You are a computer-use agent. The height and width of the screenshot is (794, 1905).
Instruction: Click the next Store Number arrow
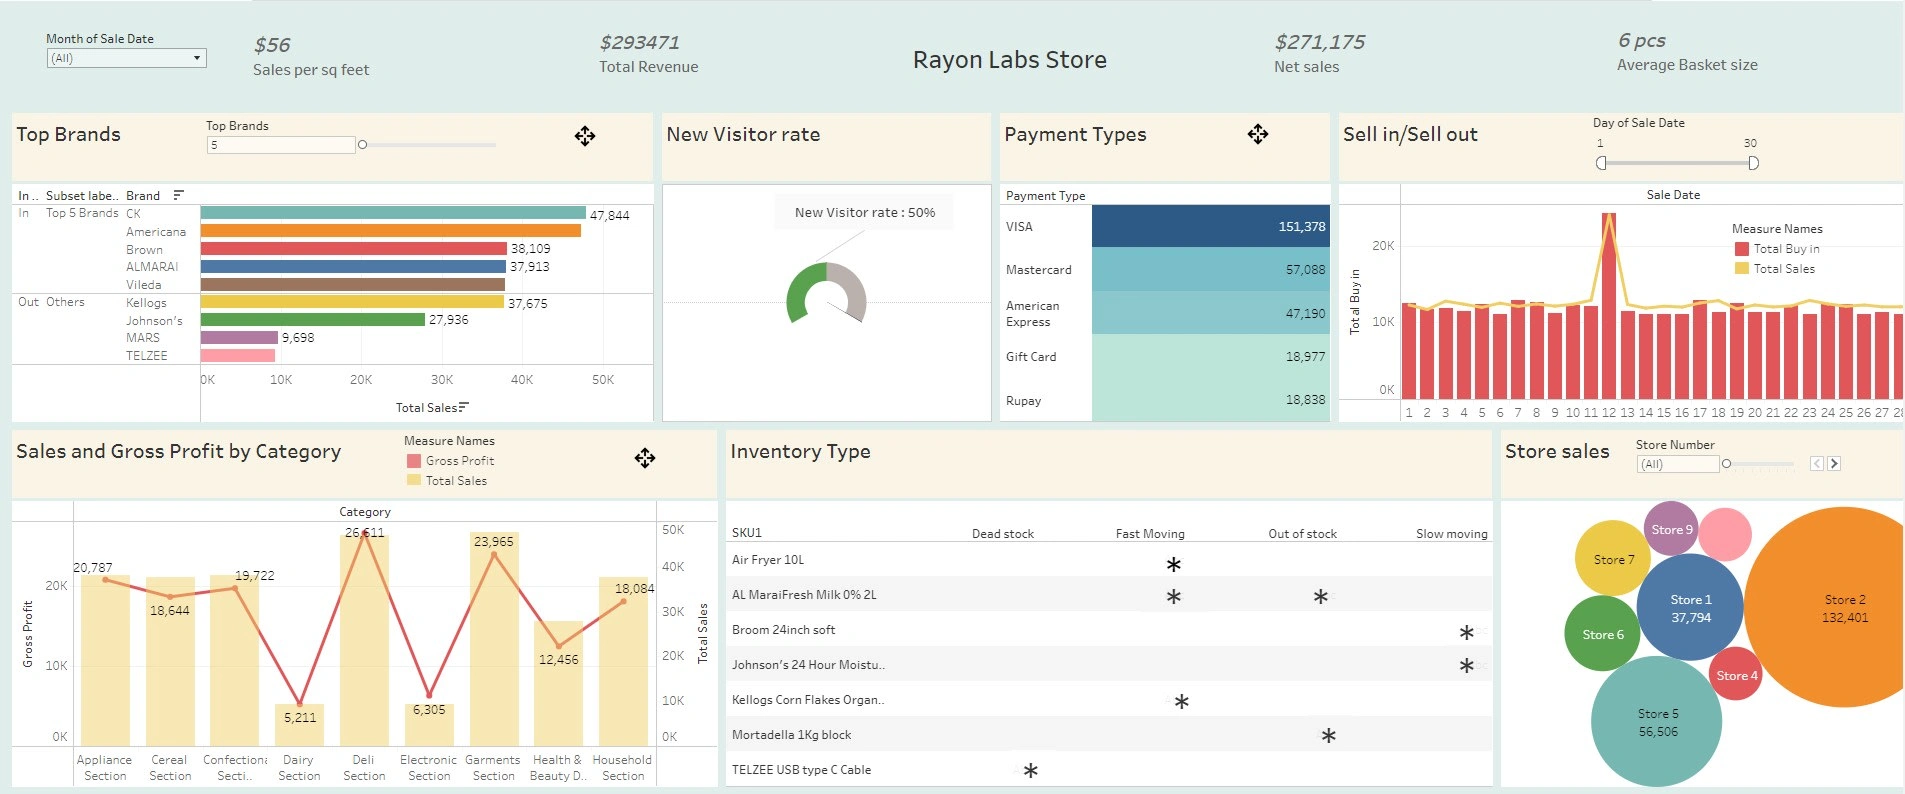pyautogui.click(x=1834, y=464)
